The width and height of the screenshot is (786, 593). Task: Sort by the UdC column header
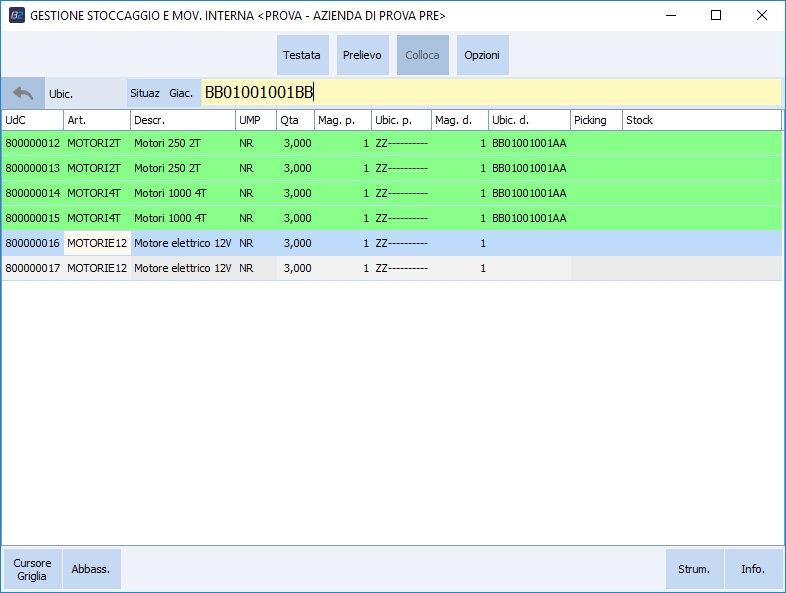(x=32, y=120)
